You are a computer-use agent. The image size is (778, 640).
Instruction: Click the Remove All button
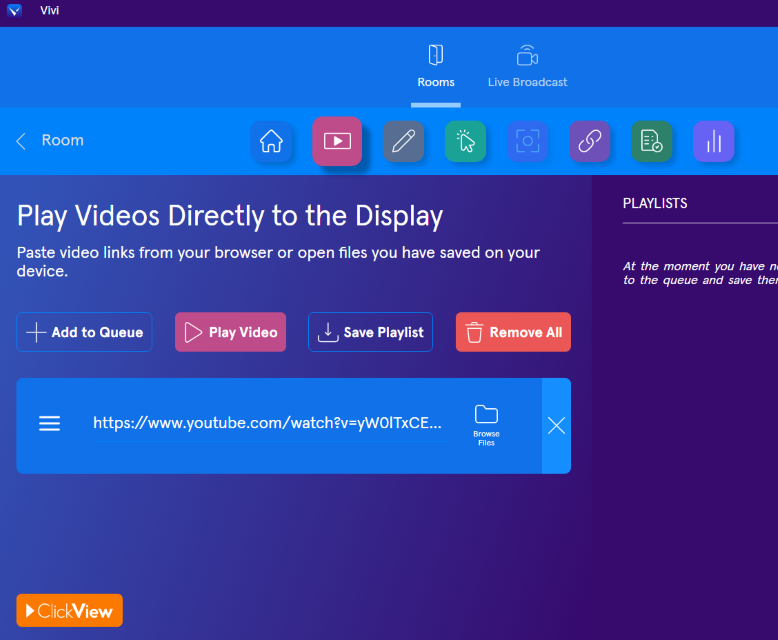(x=513, y=332)
